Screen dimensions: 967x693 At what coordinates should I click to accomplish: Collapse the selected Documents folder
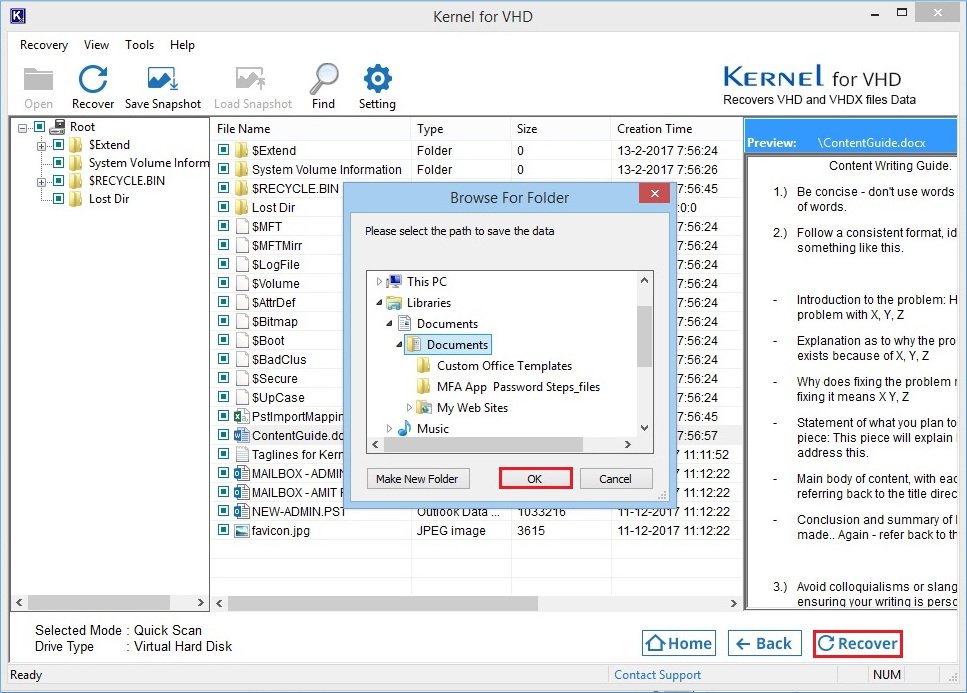tap(399, 345)
